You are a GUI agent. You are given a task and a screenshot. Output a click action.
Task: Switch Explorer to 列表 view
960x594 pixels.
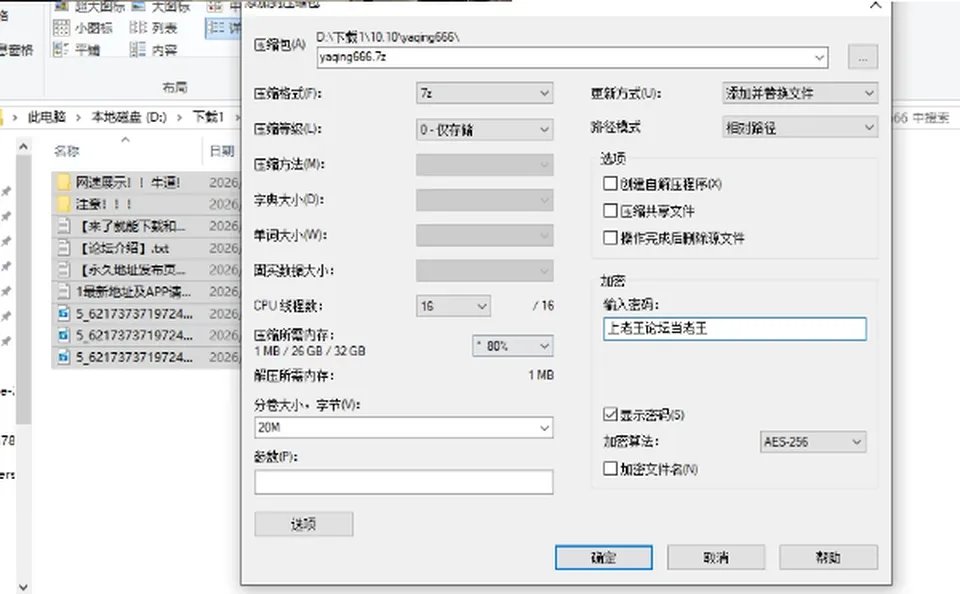153,28
